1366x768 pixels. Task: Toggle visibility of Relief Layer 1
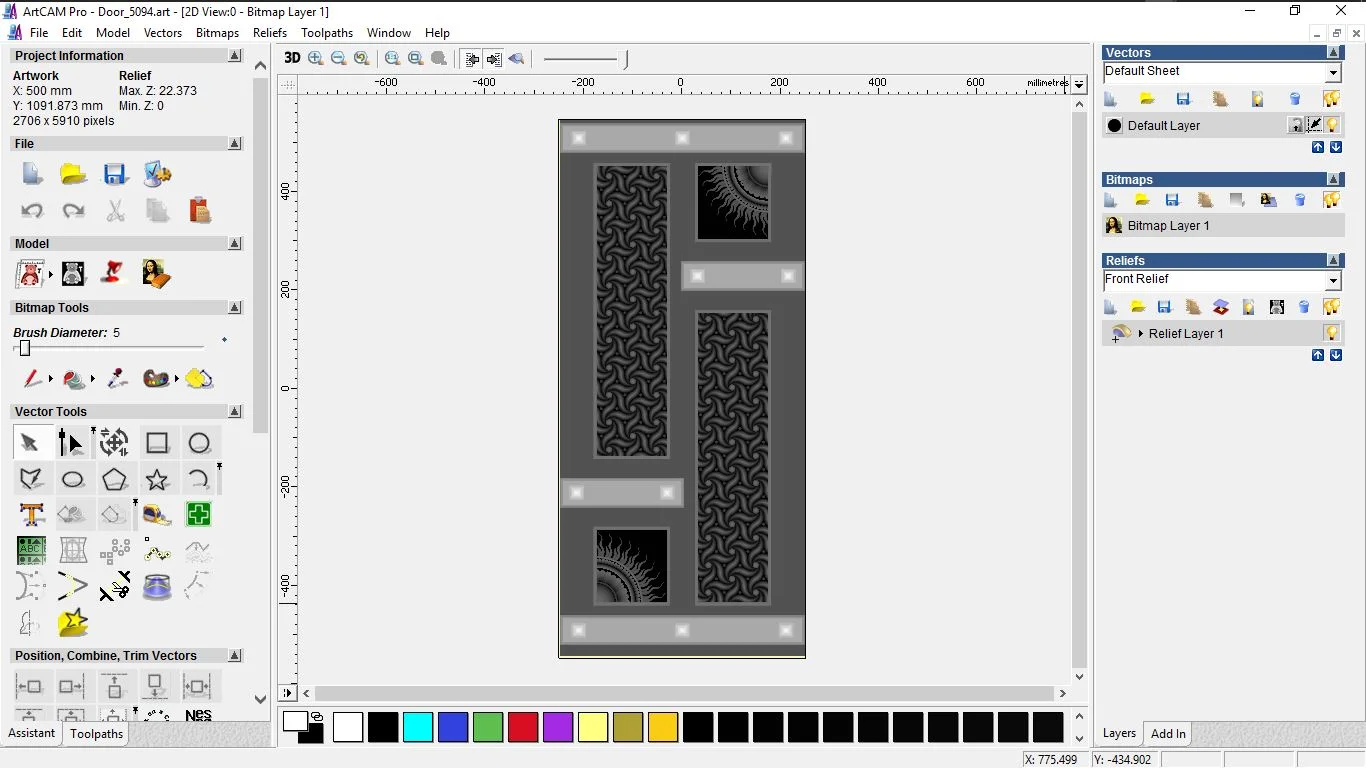(x=1331, y=333)
